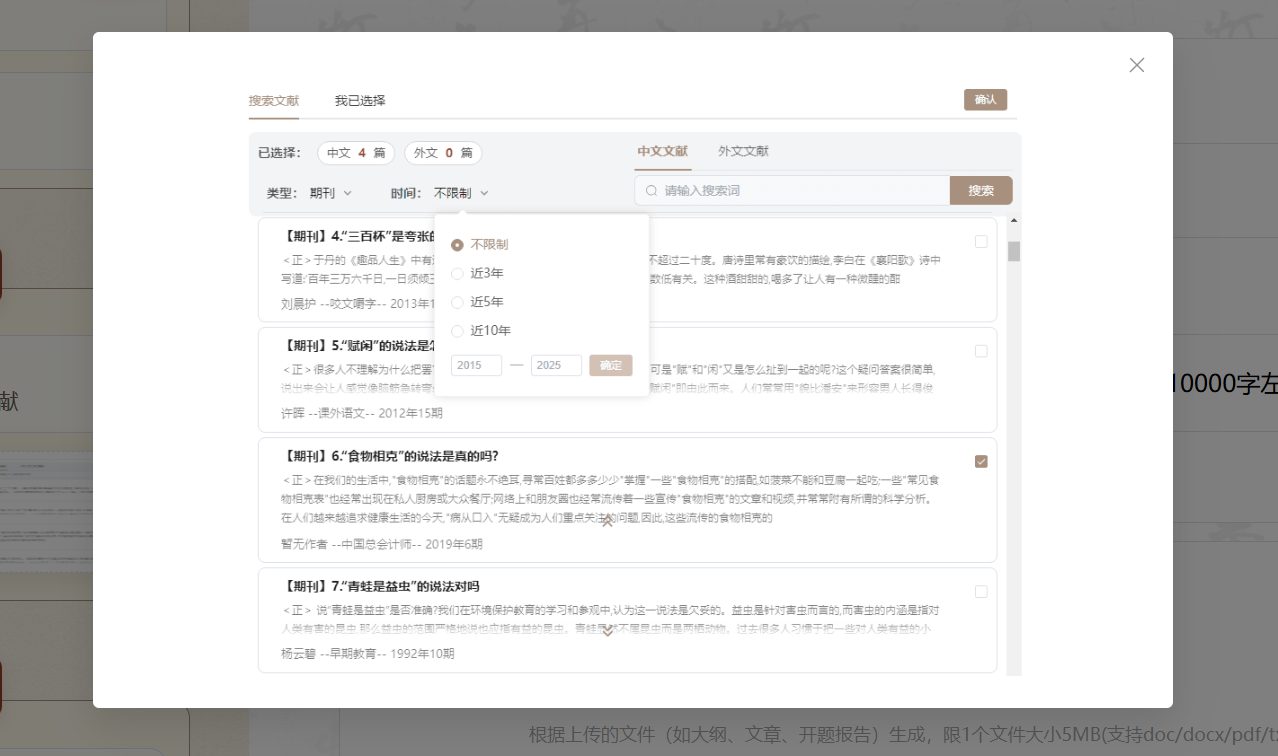This screenshot has width=1278, height=756.
Task: Click the 搜索 button
Action: (x=981, y=190)
